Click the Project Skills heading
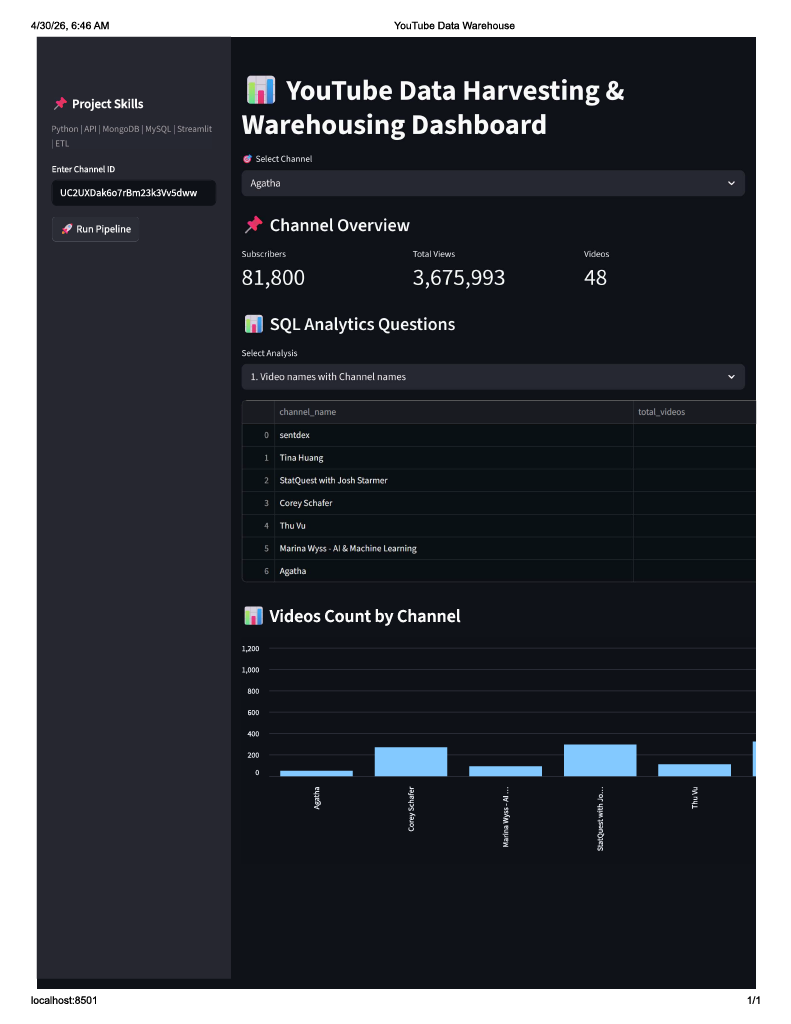The height and width of the screenshot is (1024, 791). click(x=108, y=104)
